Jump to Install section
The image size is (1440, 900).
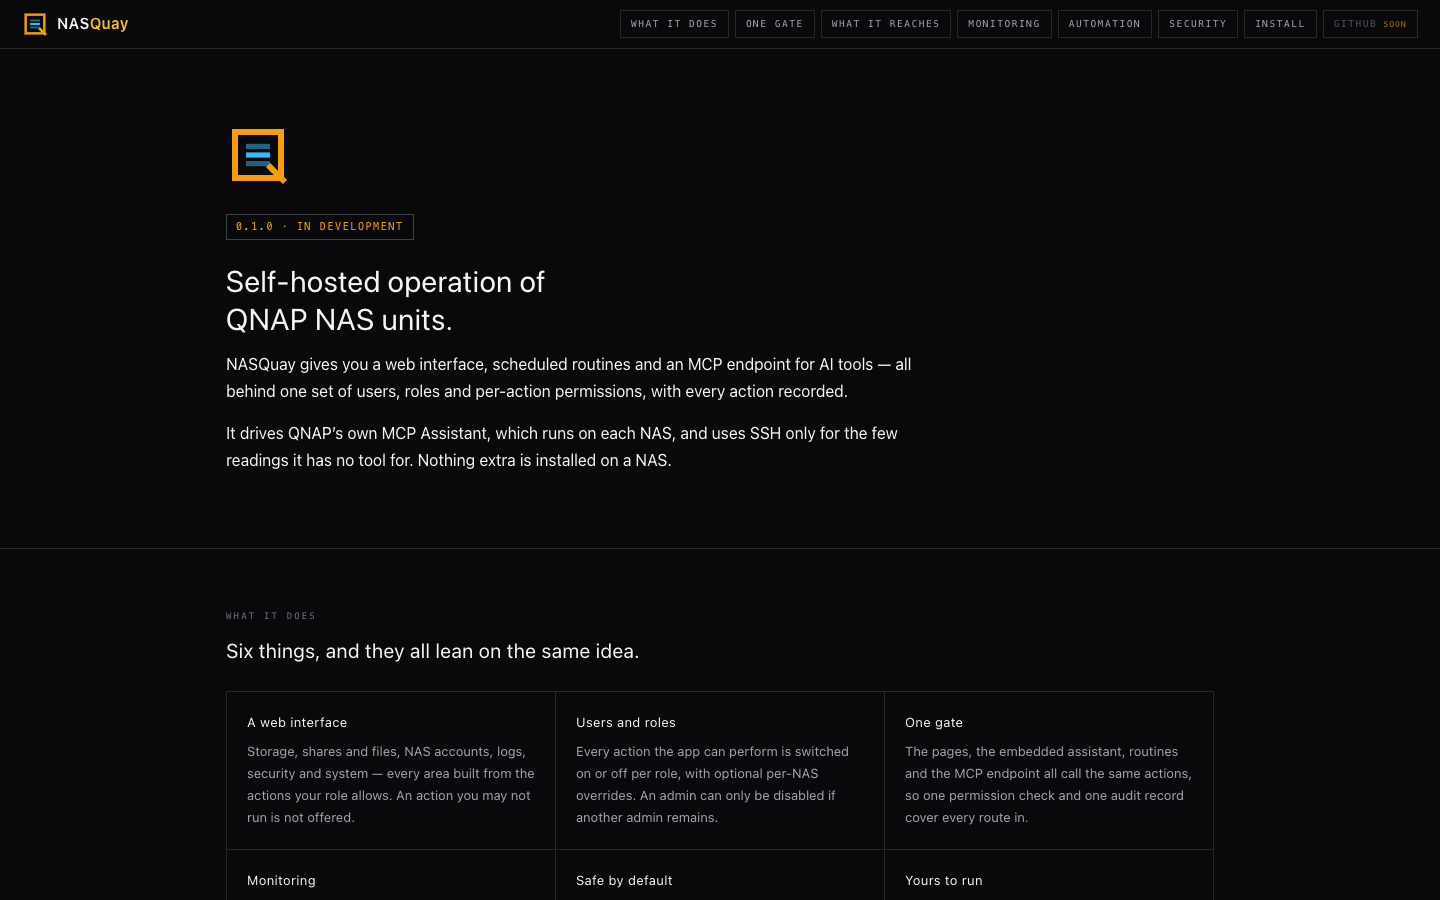click(x=1280, y=24)
